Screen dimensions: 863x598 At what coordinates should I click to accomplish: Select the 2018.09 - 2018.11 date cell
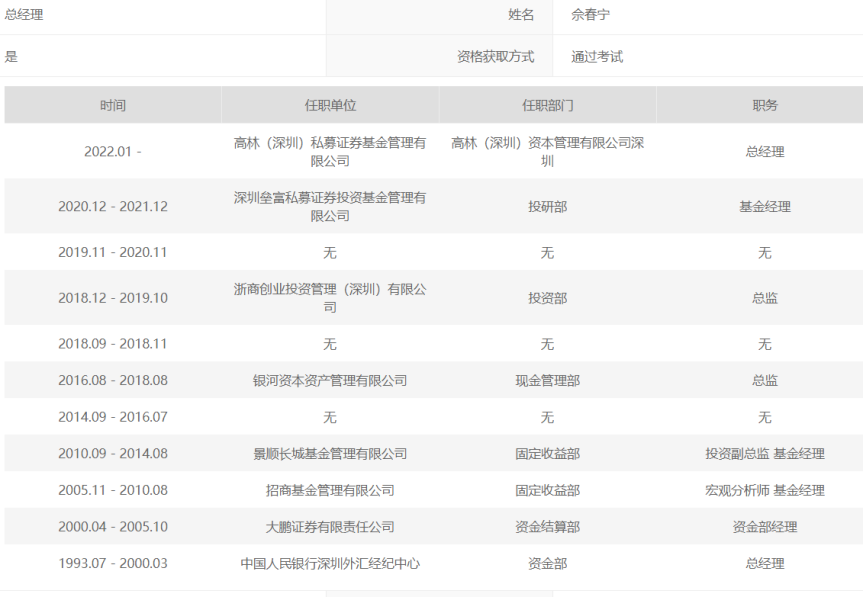(113, 343)
